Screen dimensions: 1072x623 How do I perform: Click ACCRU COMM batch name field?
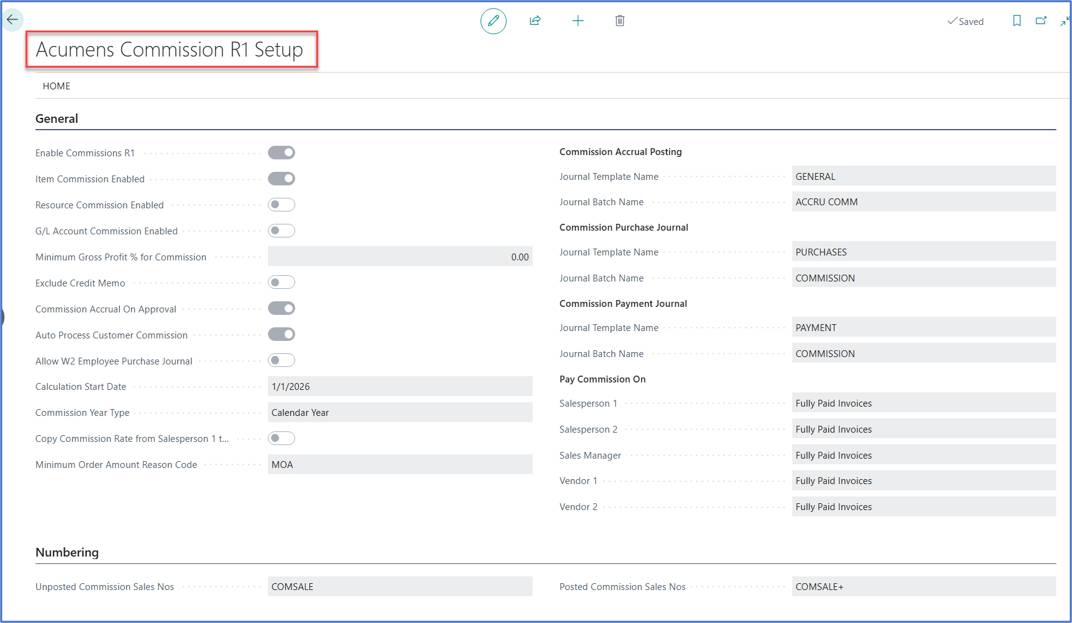(924, 202)
